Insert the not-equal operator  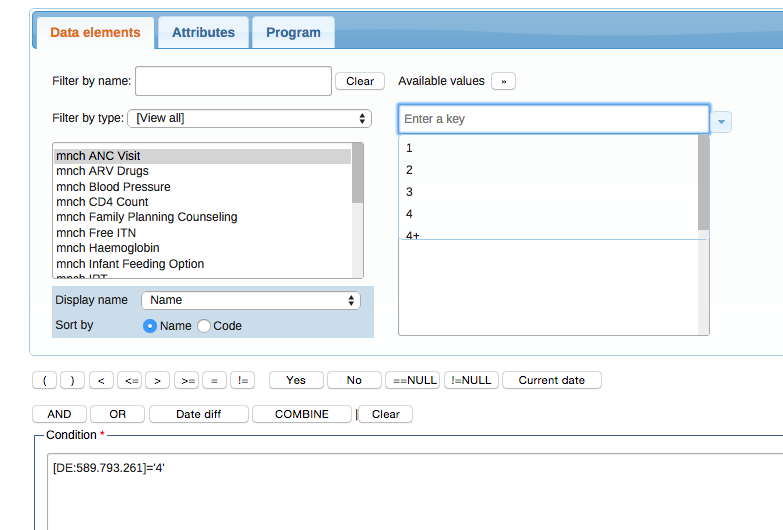(243, 380)
